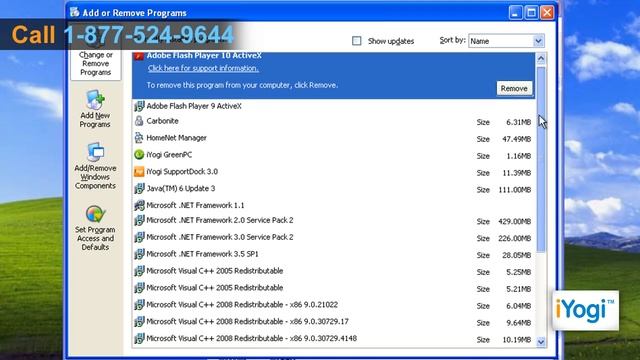Click the Adobe Flash Player 10 ActiveX icon

pos(139,56)
